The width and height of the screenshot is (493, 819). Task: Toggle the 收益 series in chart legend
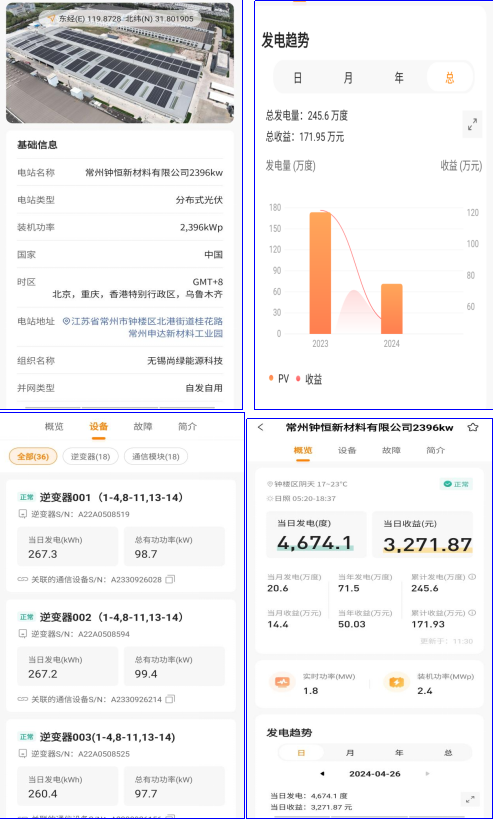pos(309,379)
